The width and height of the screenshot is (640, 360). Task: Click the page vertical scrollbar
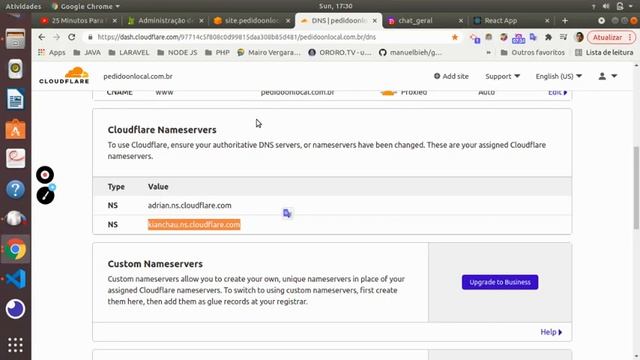click(636, 188)
